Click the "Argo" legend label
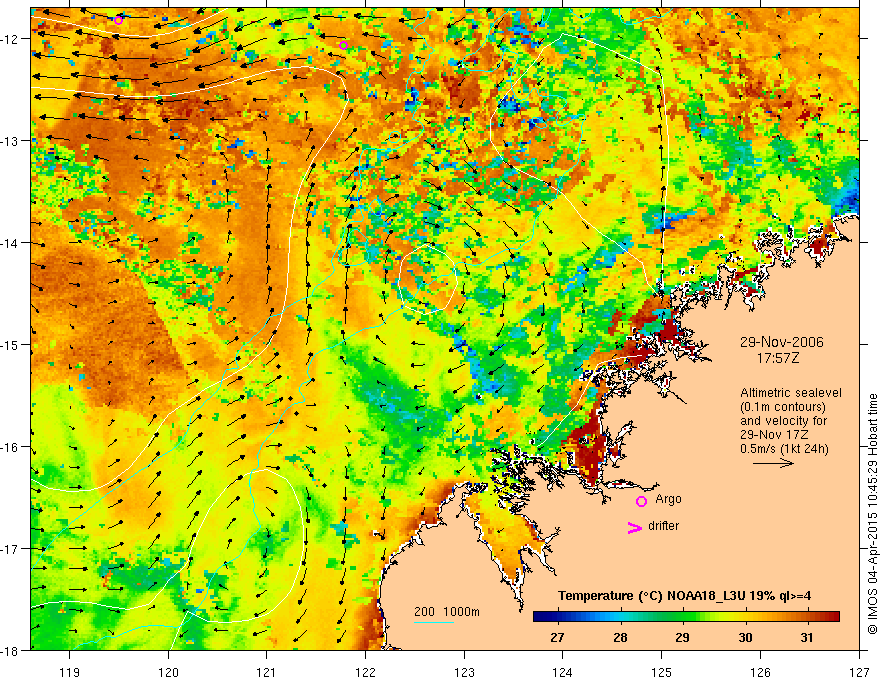880x680 pixels. point(668,499)
